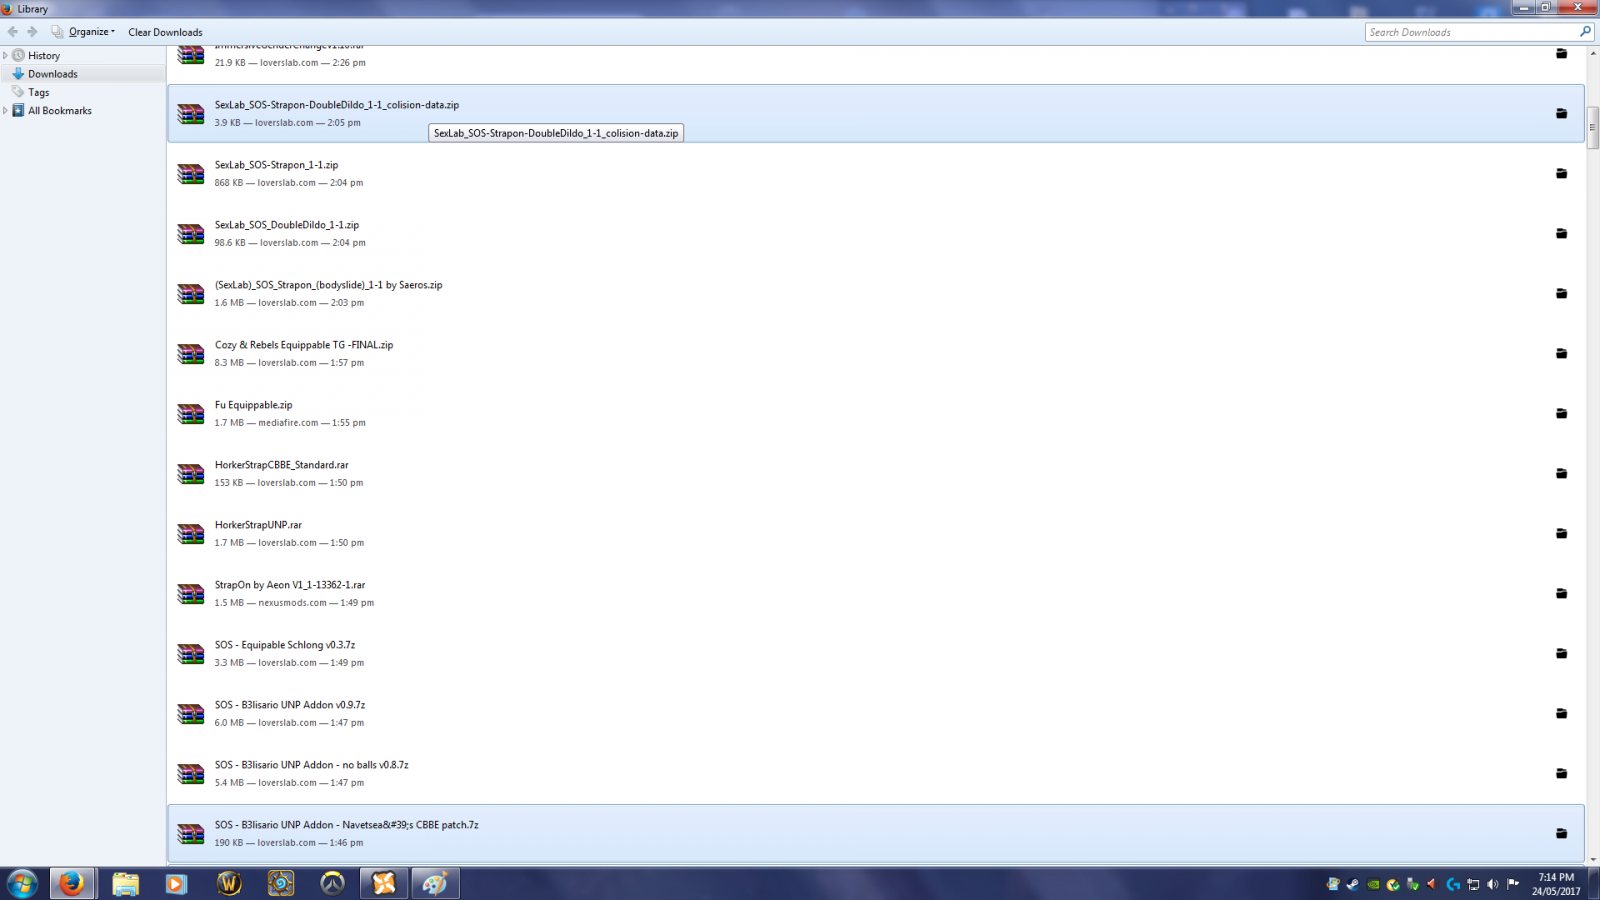Open containing folder for the Saeros bodyslide zip
This screenshot has height=900, width=1600.
[1561, 293]
